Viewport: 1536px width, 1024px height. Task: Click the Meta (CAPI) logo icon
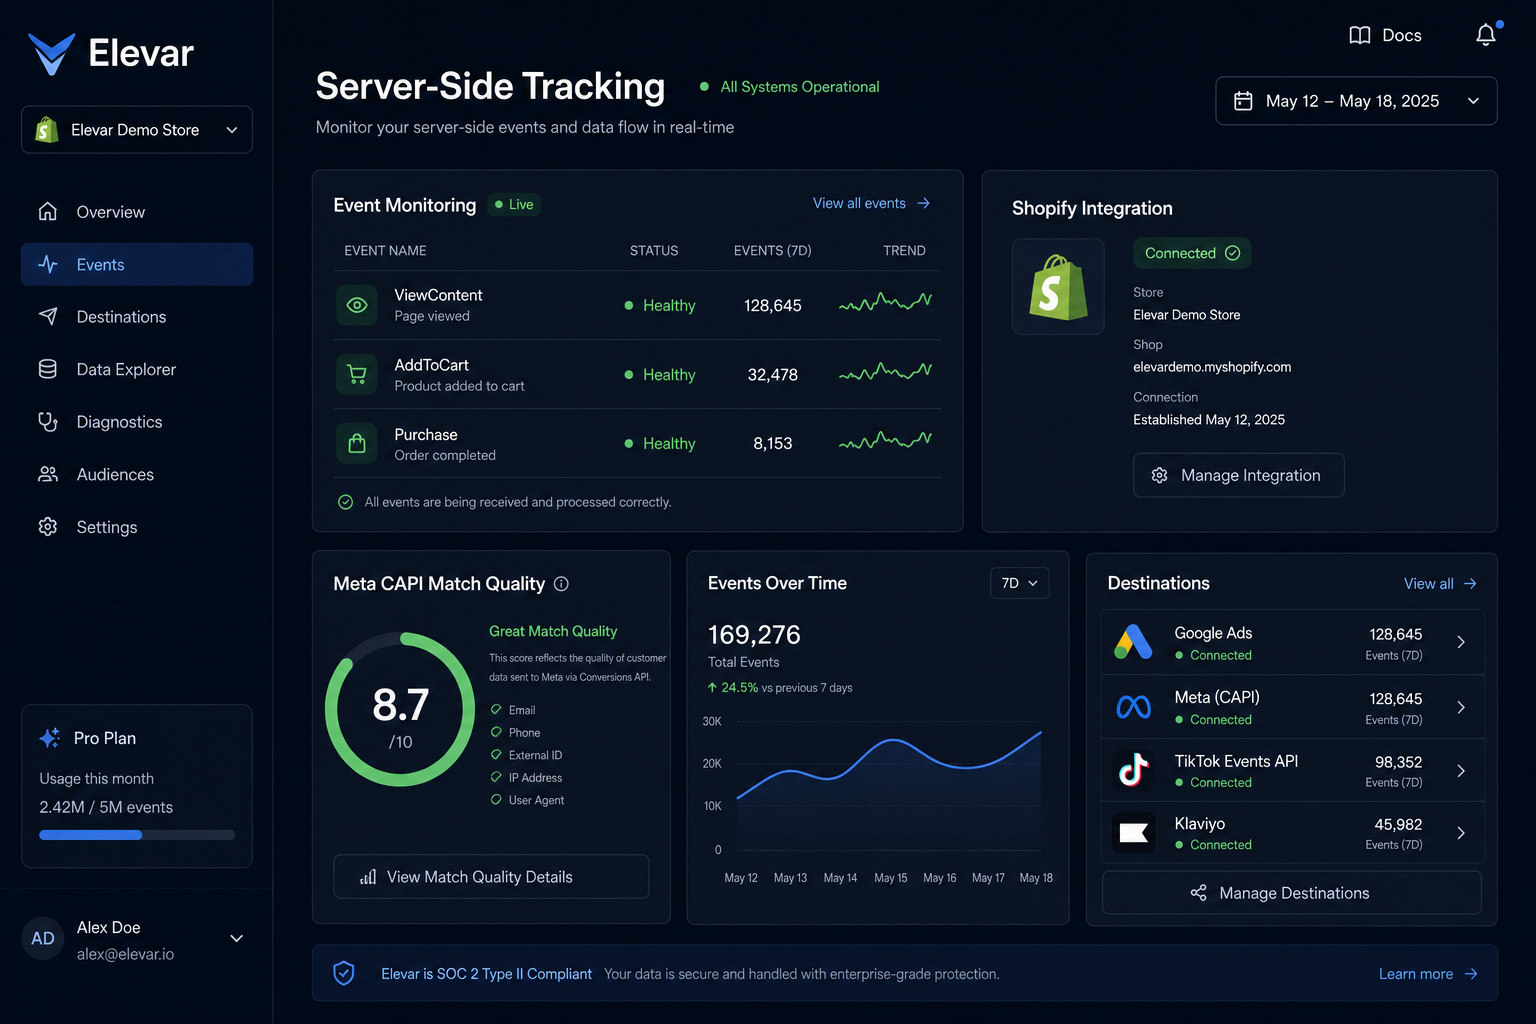coord(1133,707)
